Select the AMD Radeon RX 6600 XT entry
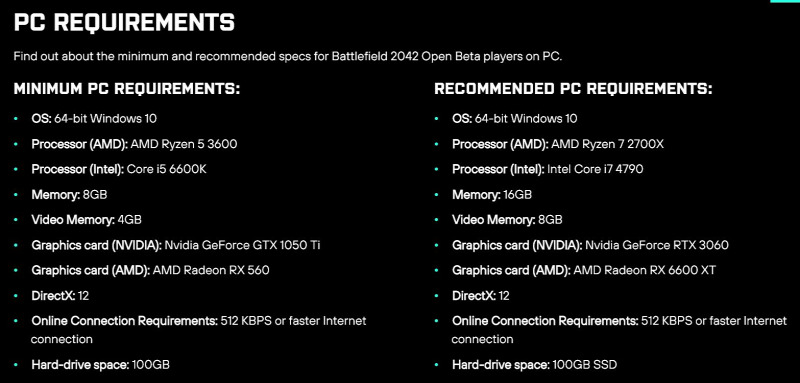800x383 pixels. click(584, 270)
